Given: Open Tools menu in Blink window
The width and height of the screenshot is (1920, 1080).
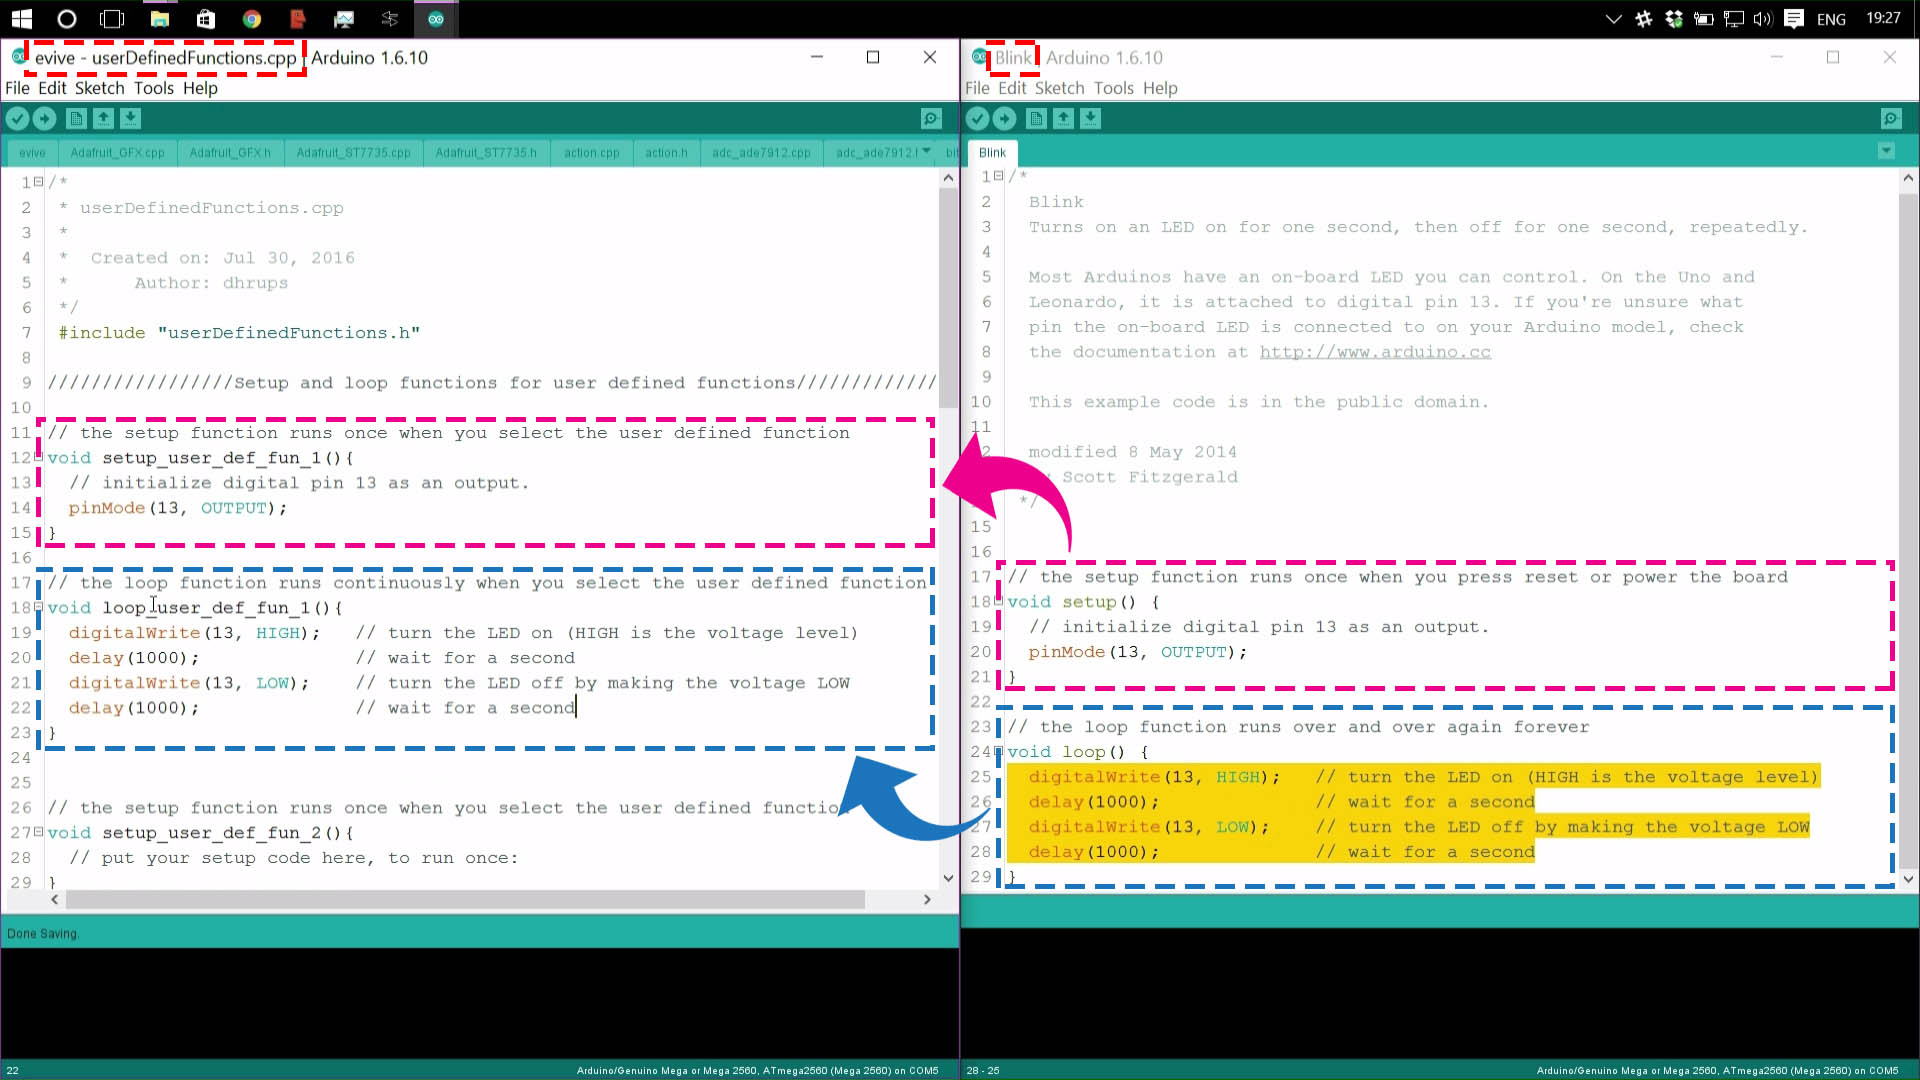Looking at the screenshot, I should (1114, 88).
